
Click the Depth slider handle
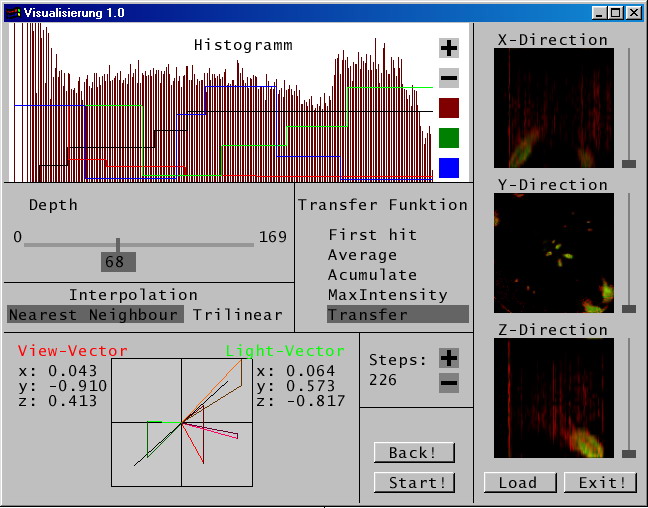(118, 245)
